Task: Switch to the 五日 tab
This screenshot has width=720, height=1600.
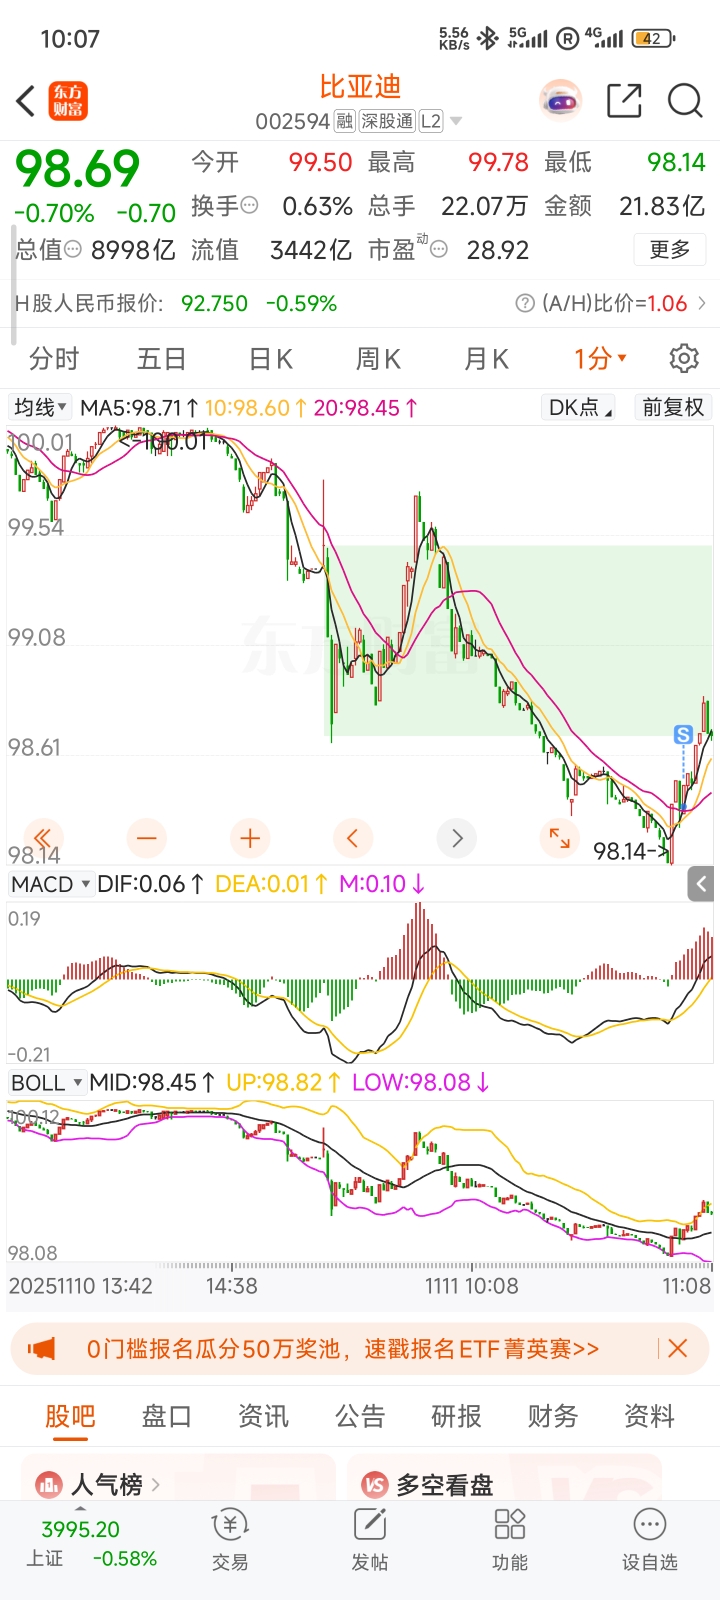Action: (x=162, y=358)
